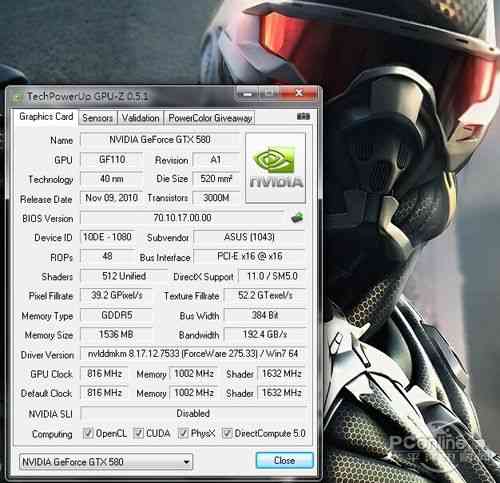
Task: Click the GPU-Z window title text
Action: point(87,97)
